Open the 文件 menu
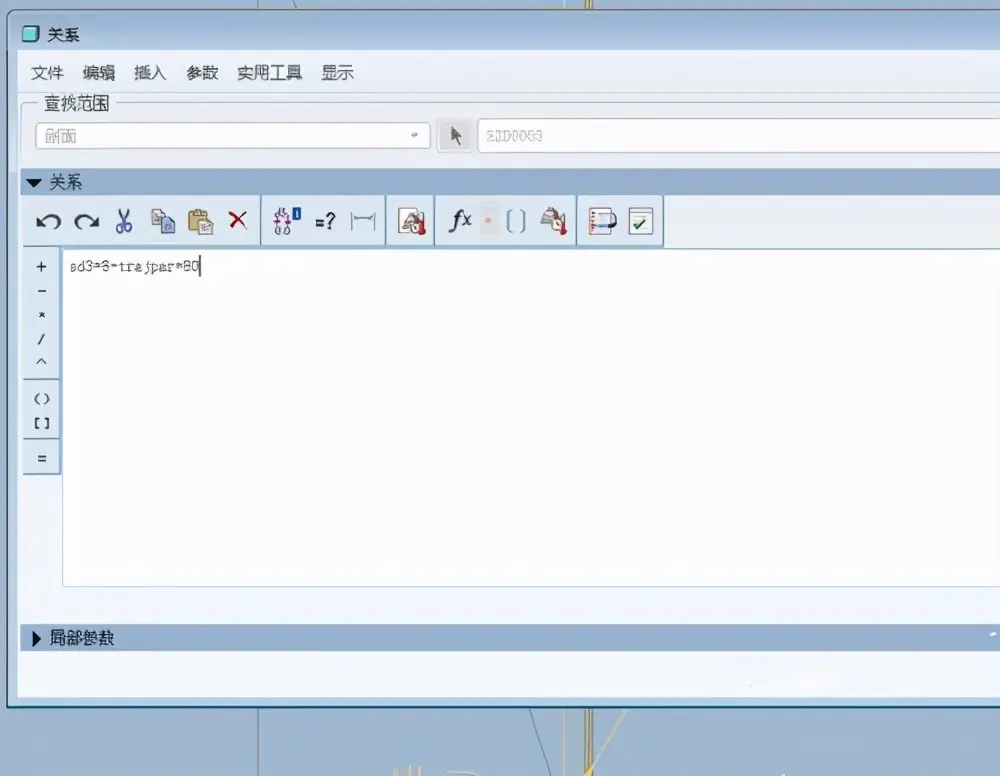This screenshot has height=776, width=1000. (47, 73)
